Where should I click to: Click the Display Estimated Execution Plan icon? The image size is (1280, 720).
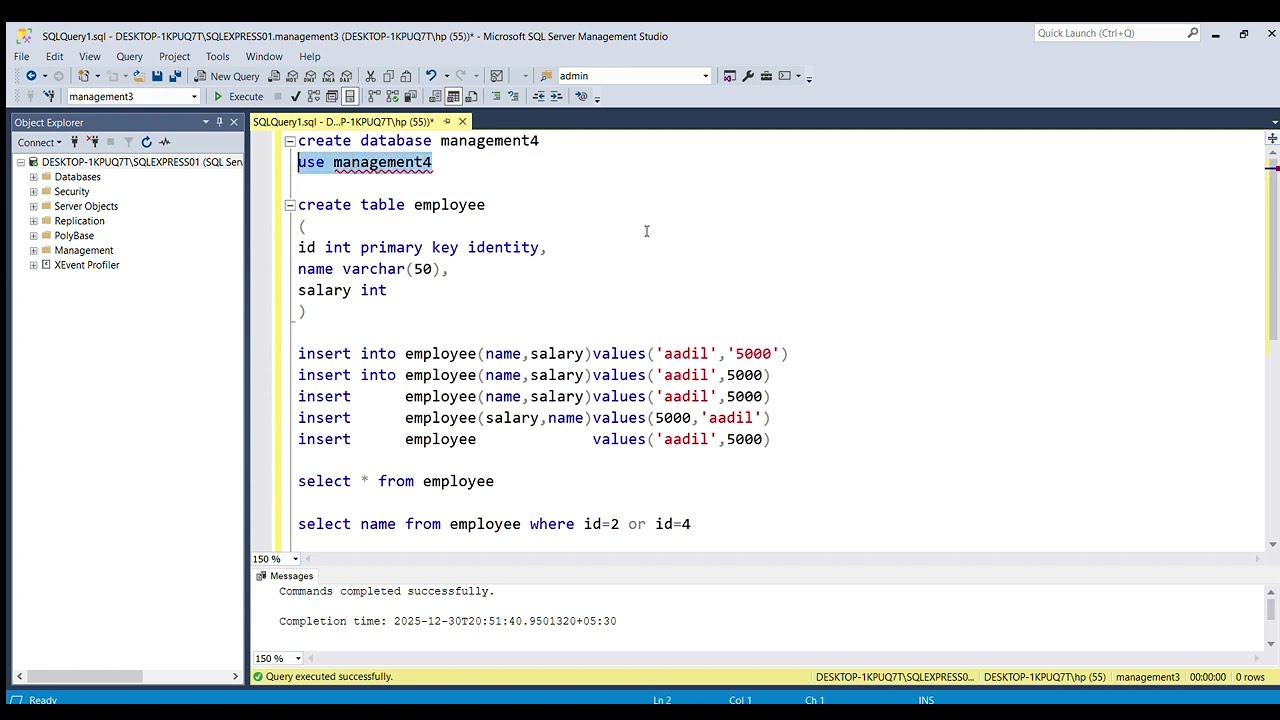pyautogui.click(x=314, y=97)
